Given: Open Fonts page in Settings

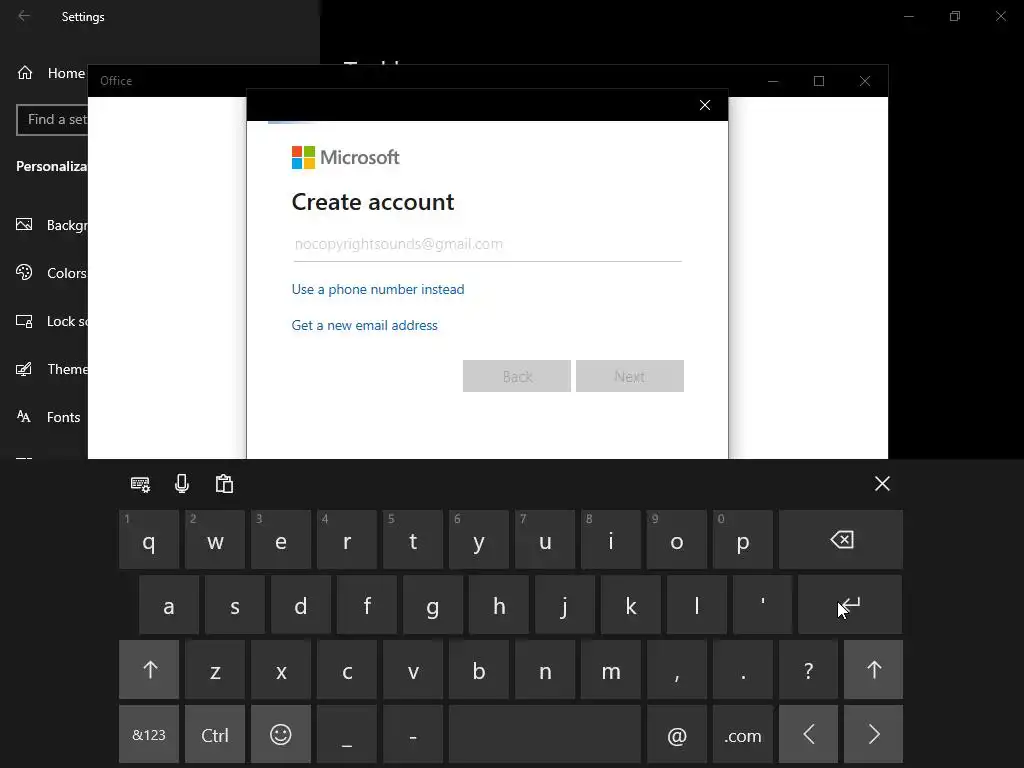Looking at the screenshot, I should pyautogui.click(x=48, y=417).
